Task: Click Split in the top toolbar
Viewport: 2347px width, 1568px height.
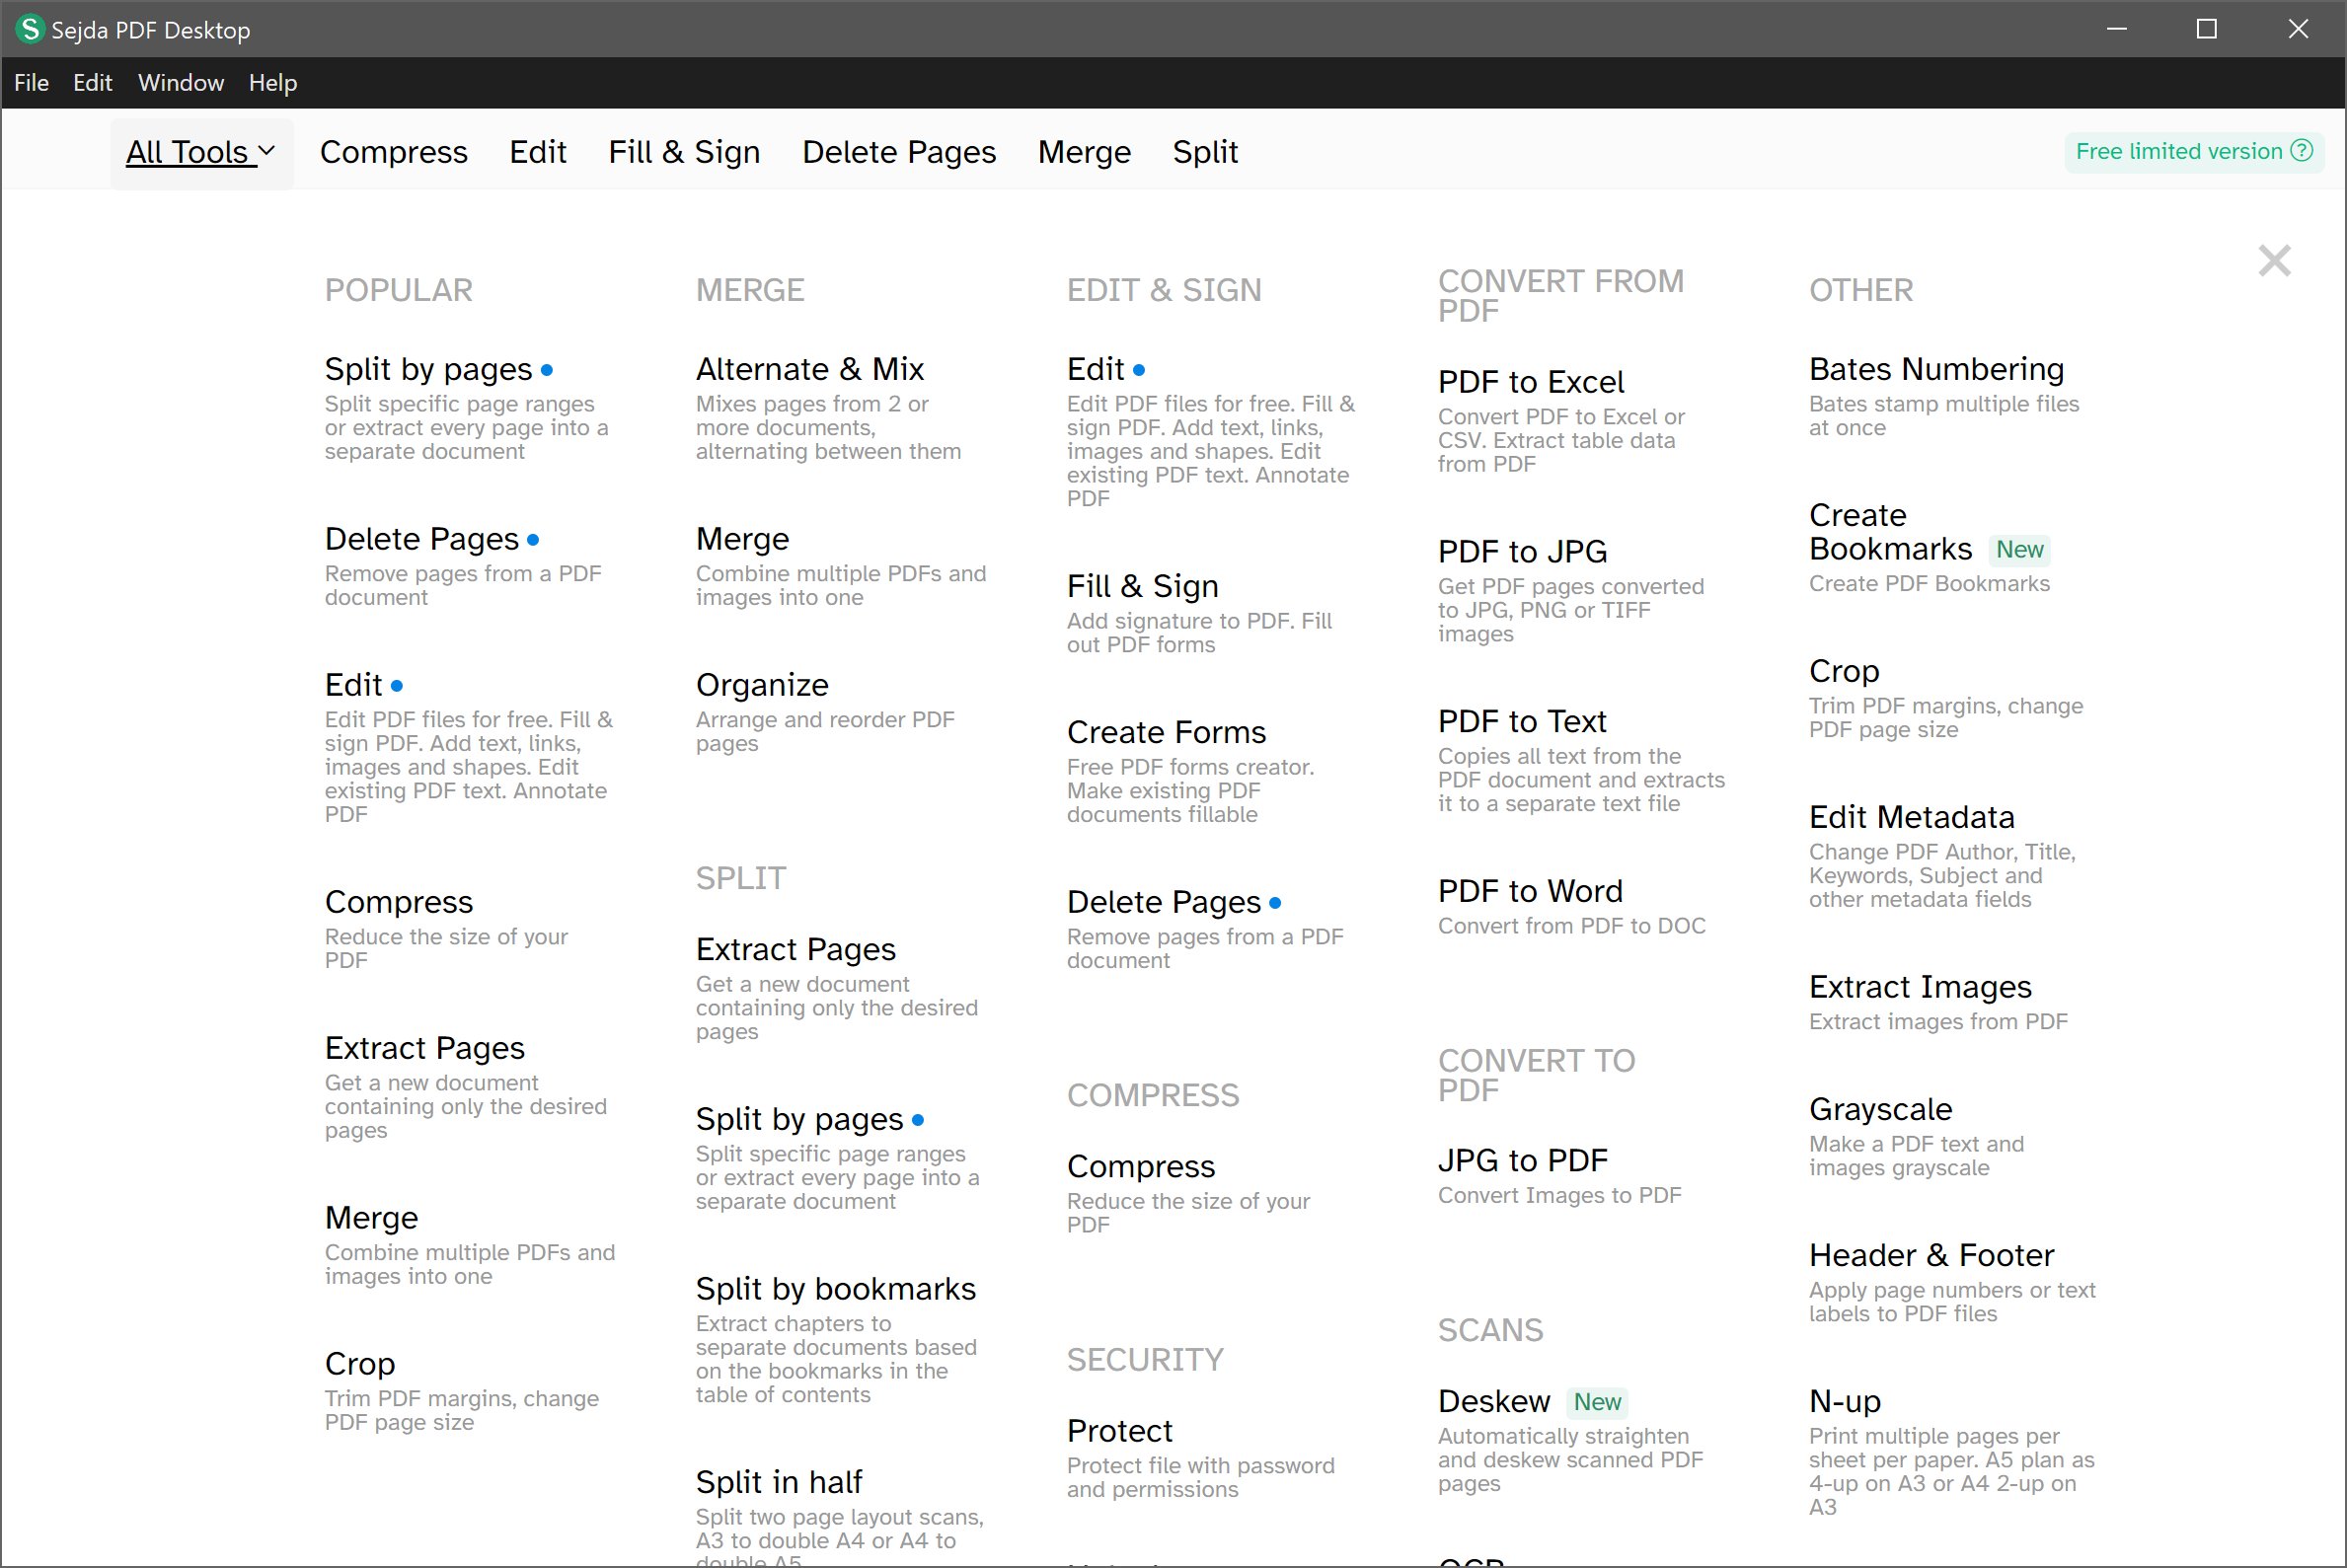Action: tap(1204, 152)
